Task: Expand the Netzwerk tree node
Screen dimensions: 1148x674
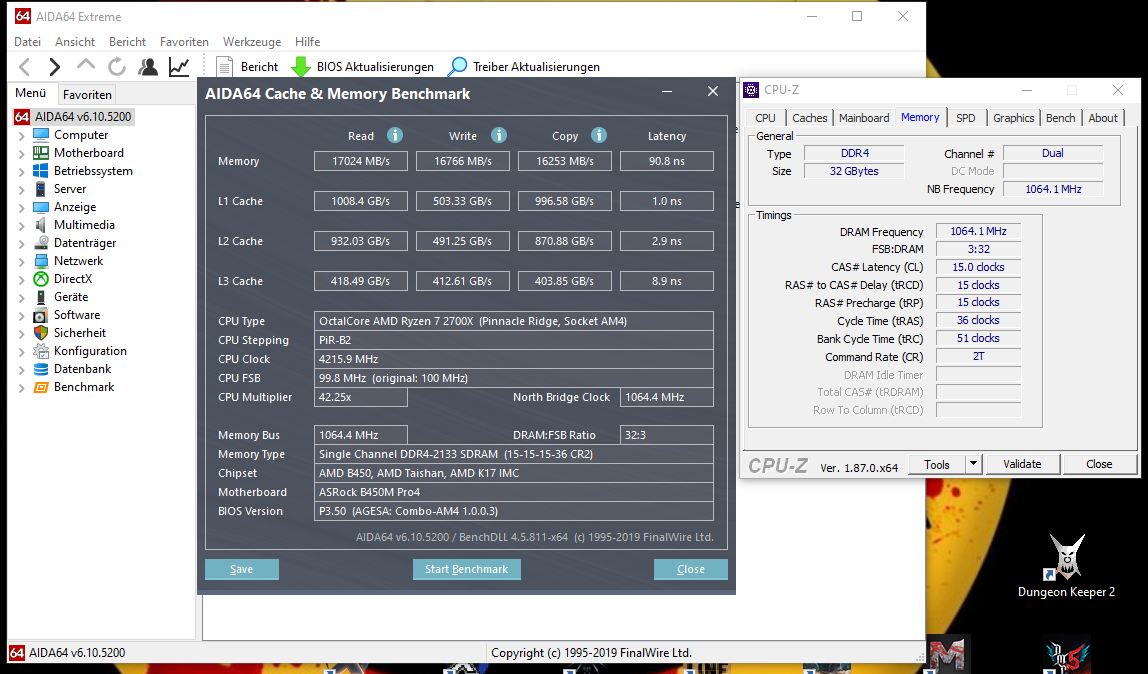Action: click(x=21, y=261)
